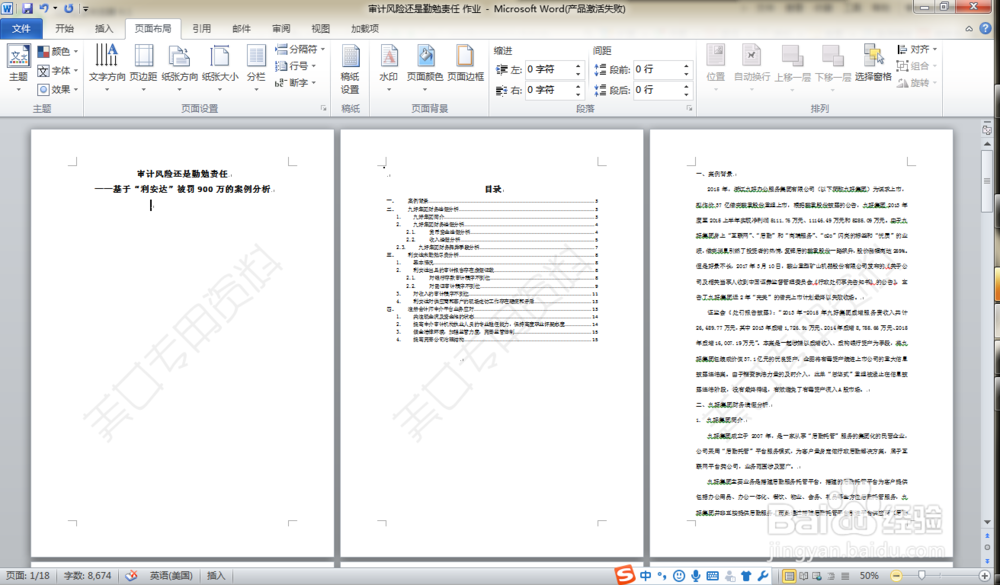Open the 文件 File tab

[21, 29]
